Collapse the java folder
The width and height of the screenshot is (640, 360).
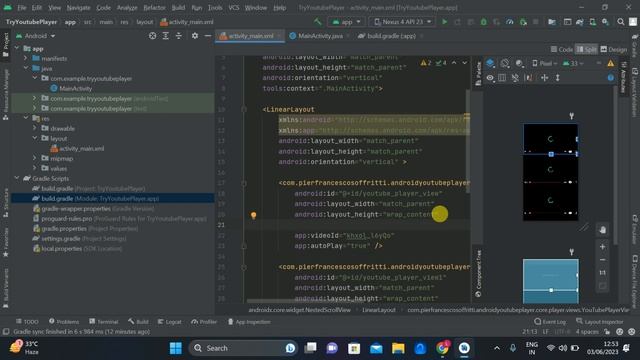(26, 68)
